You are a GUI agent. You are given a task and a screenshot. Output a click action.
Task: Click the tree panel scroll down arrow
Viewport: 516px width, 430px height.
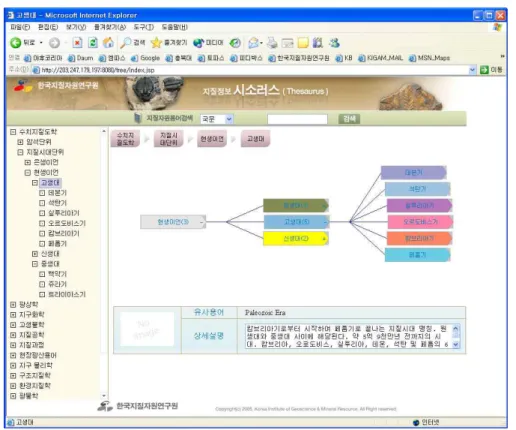pyautogui.click(x=104, y=396)
